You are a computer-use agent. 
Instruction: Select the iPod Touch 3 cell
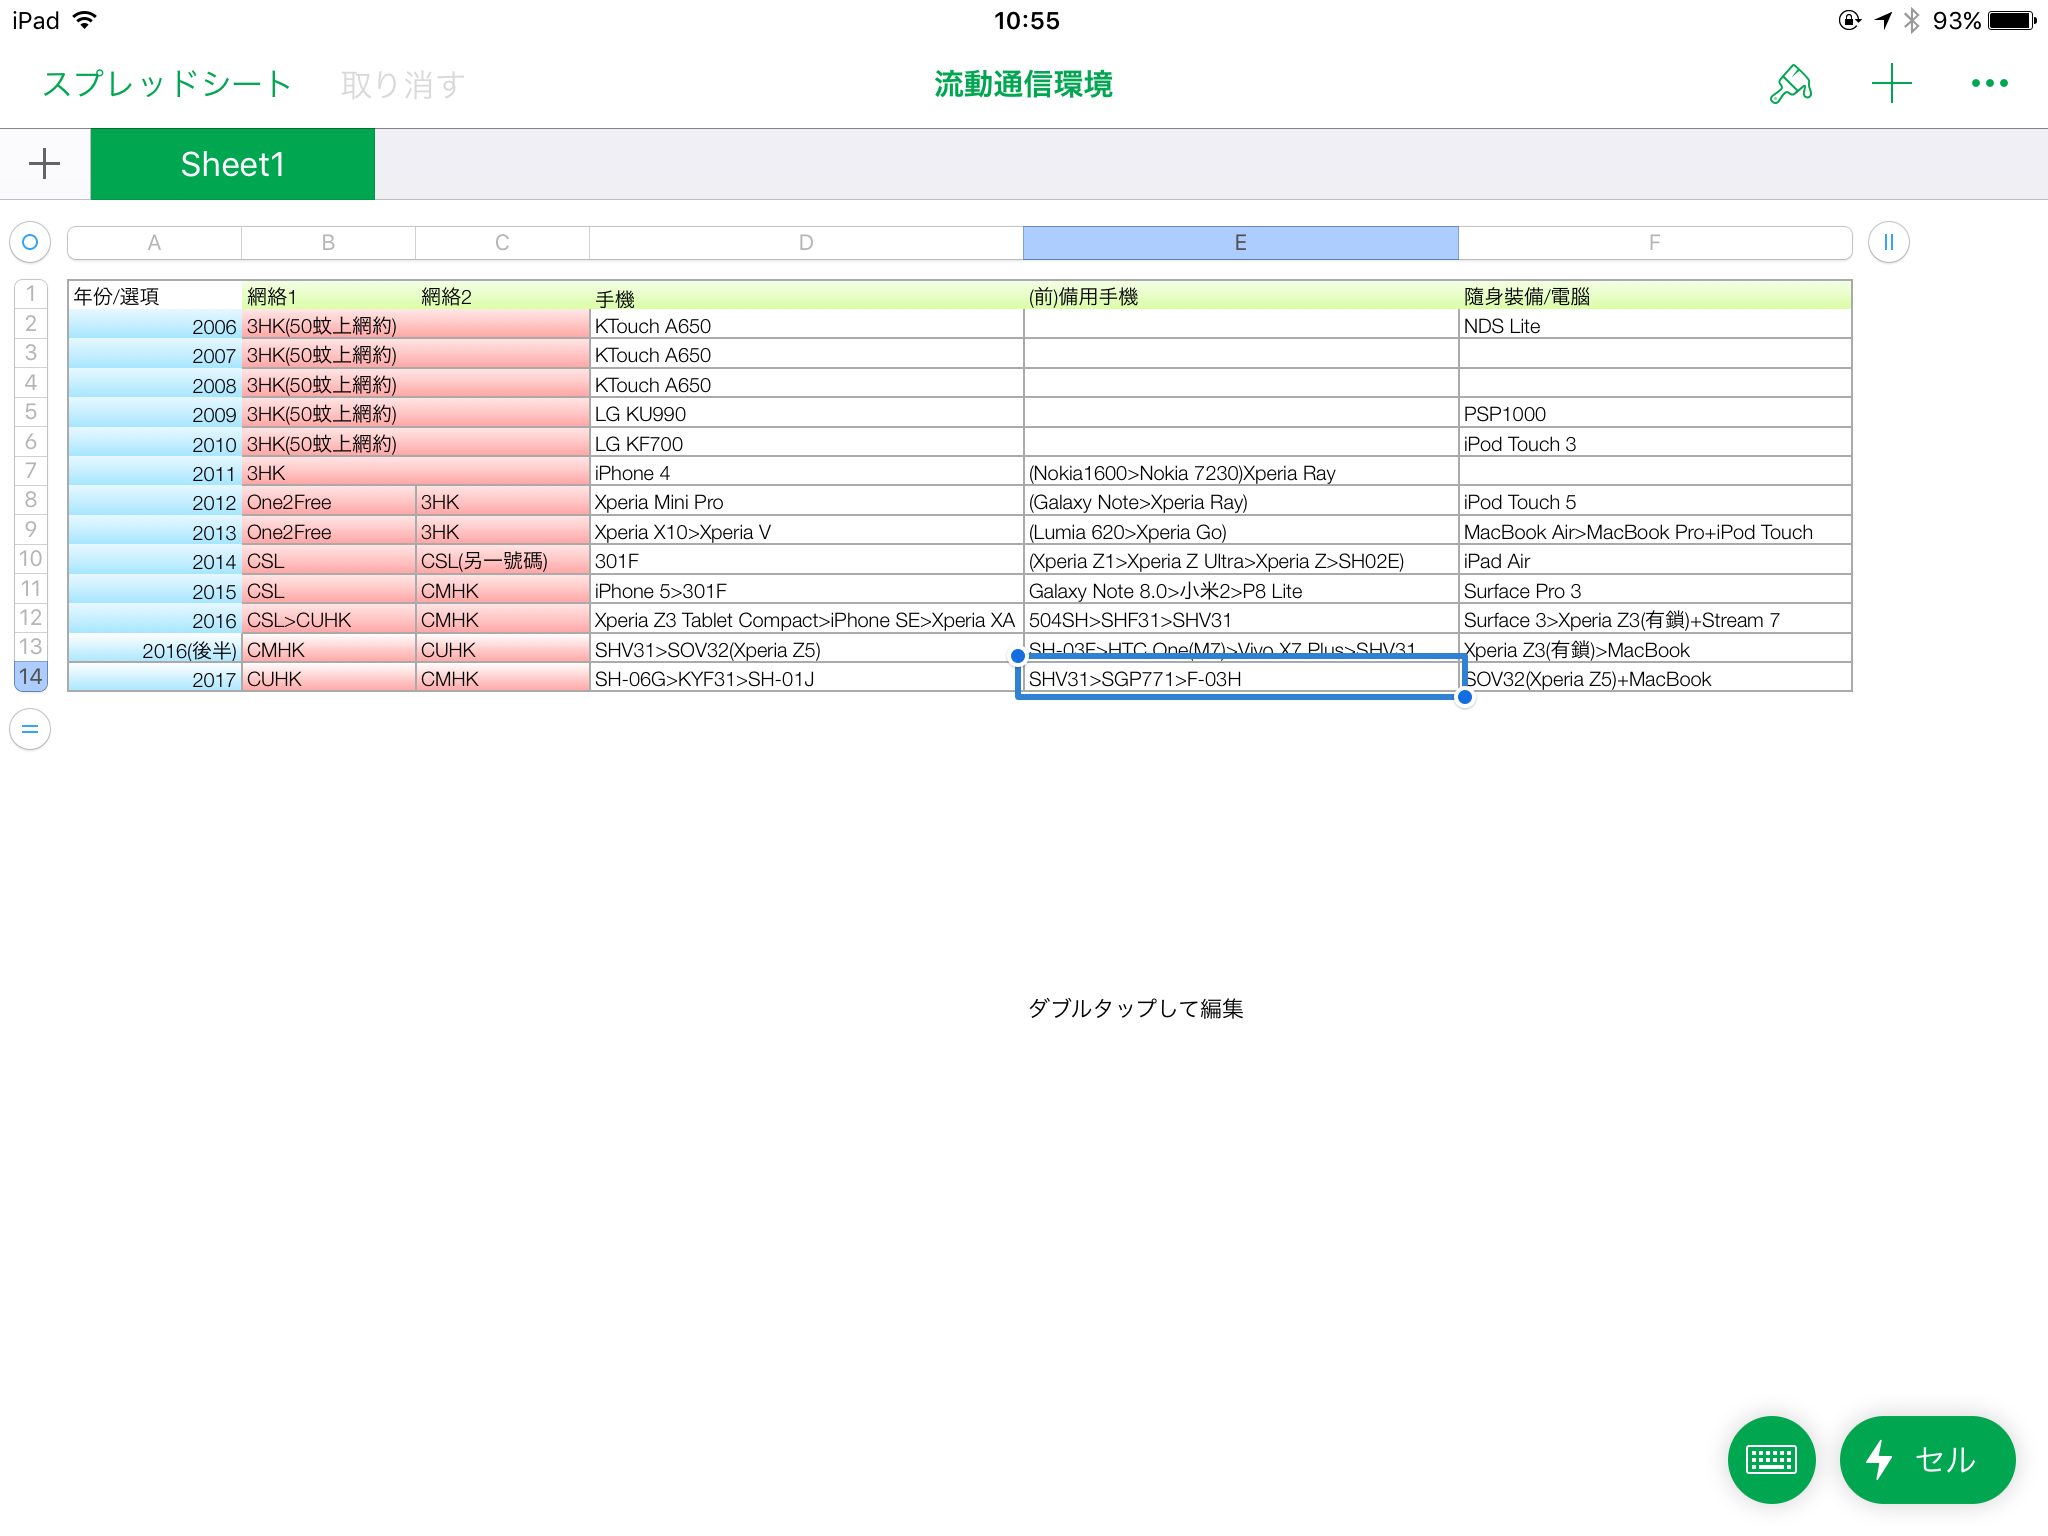1655,444
